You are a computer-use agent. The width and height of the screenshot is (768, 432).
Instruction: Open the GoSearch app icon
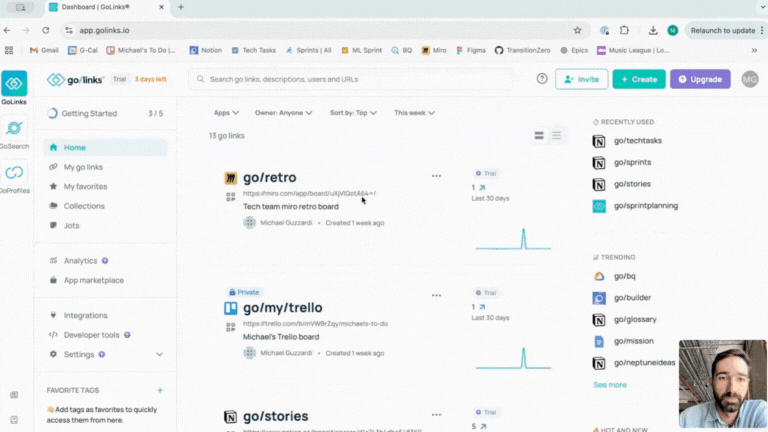tap(14, 129)
